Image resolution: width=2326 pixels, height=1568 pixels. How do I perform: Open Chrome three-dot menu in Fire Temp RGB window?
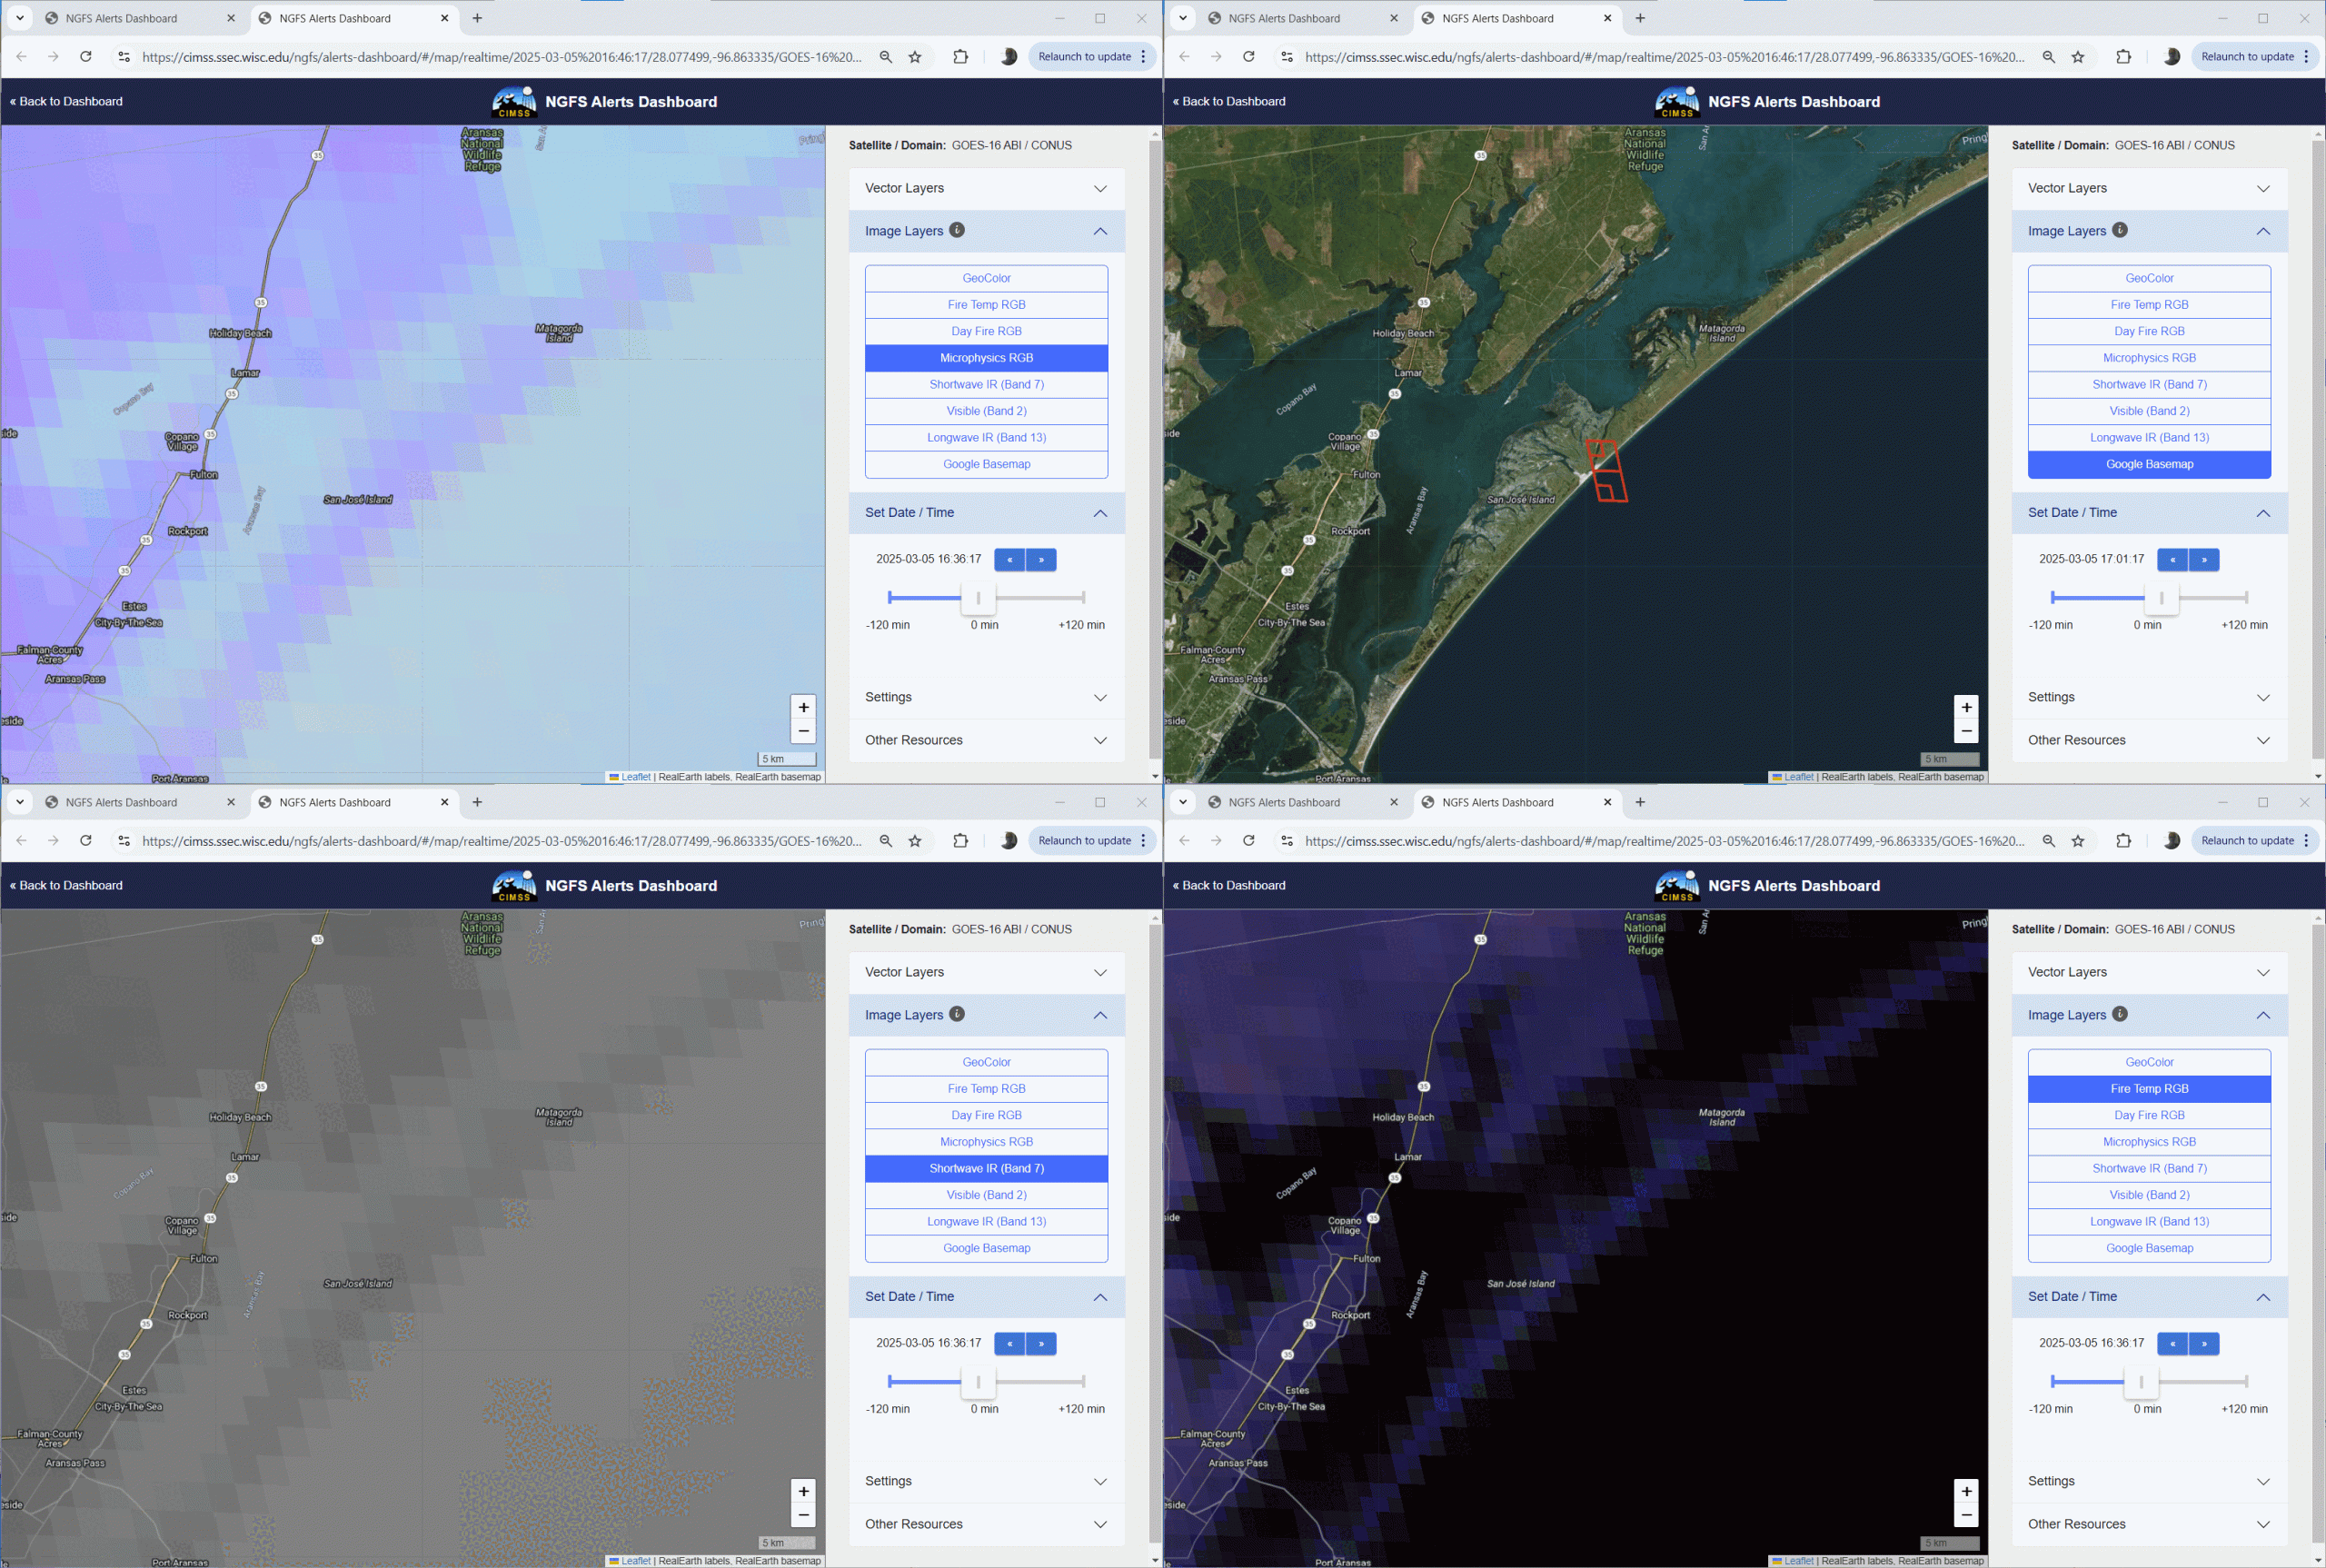click(2306, 841)
